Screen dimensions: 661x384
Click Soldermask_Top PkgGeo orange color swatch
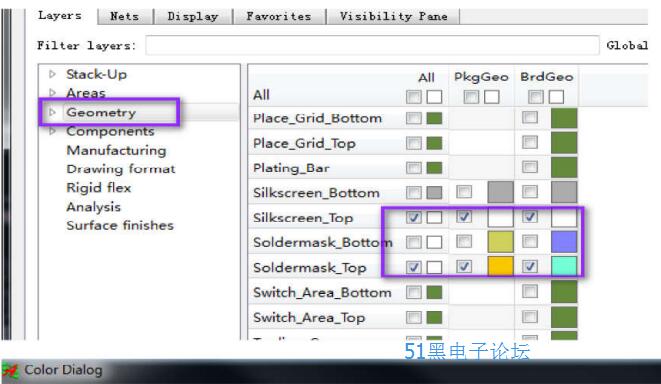[500, 266]
